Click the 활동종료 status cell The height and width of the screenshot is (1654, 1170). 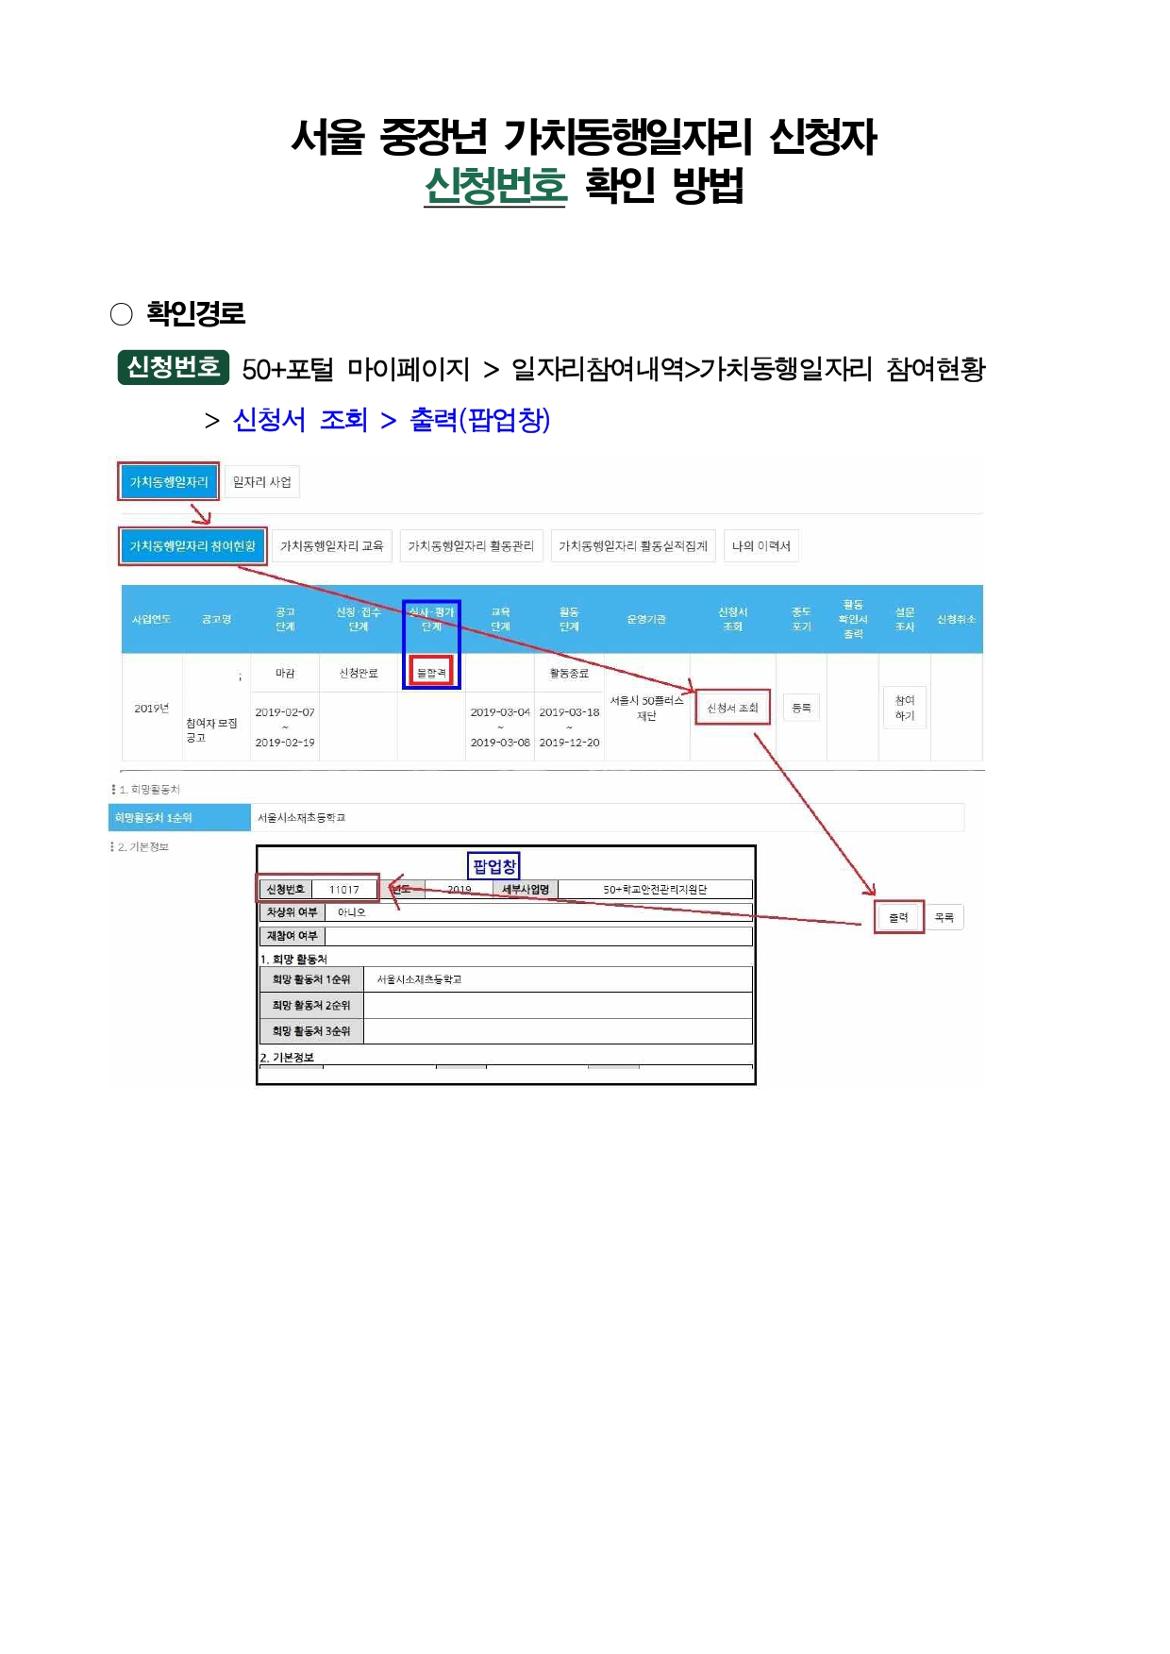pyautogui.click(x=569, y=673)
